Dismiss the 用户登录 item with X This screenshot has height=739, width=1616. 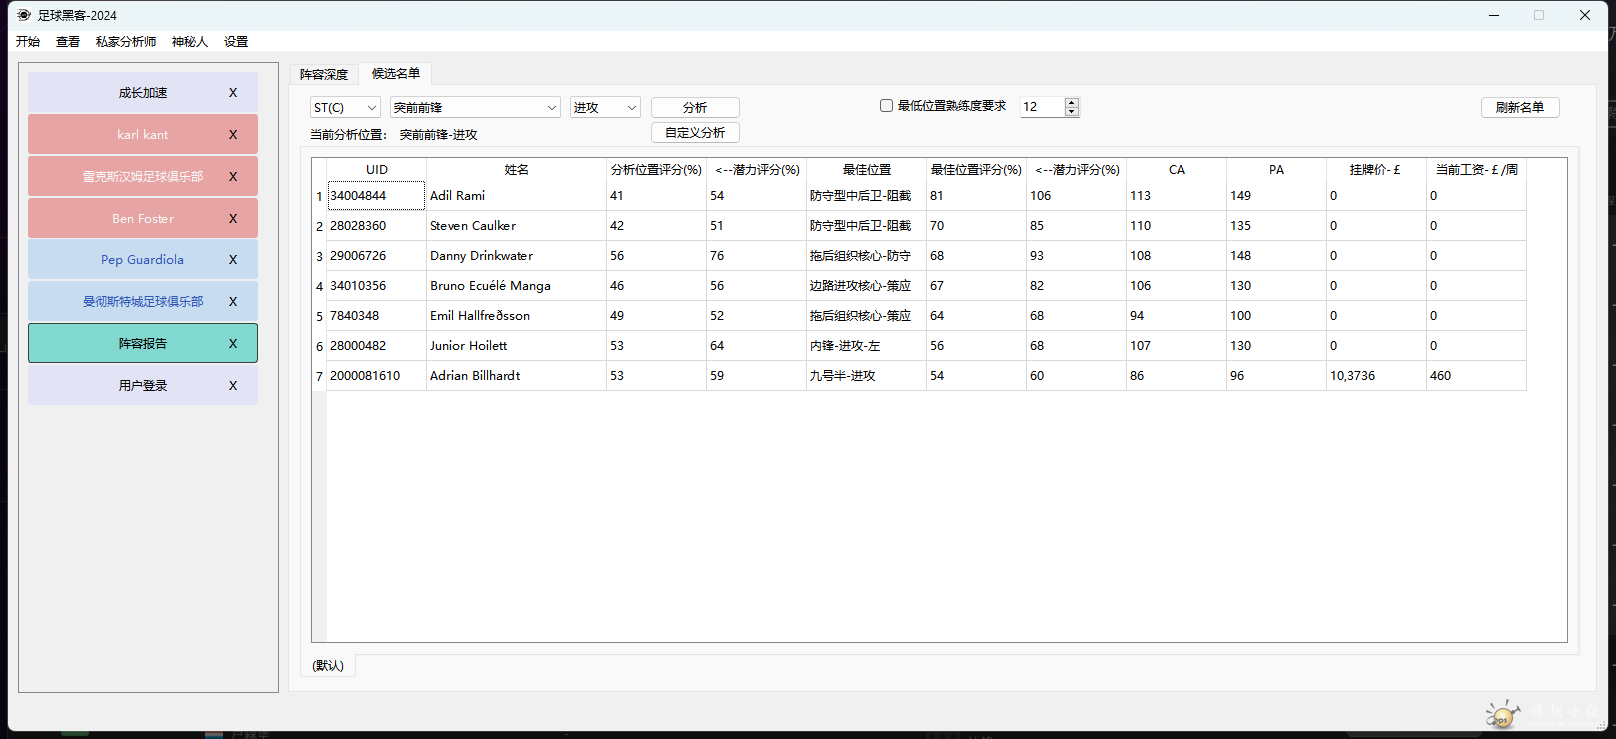(233, 386)
